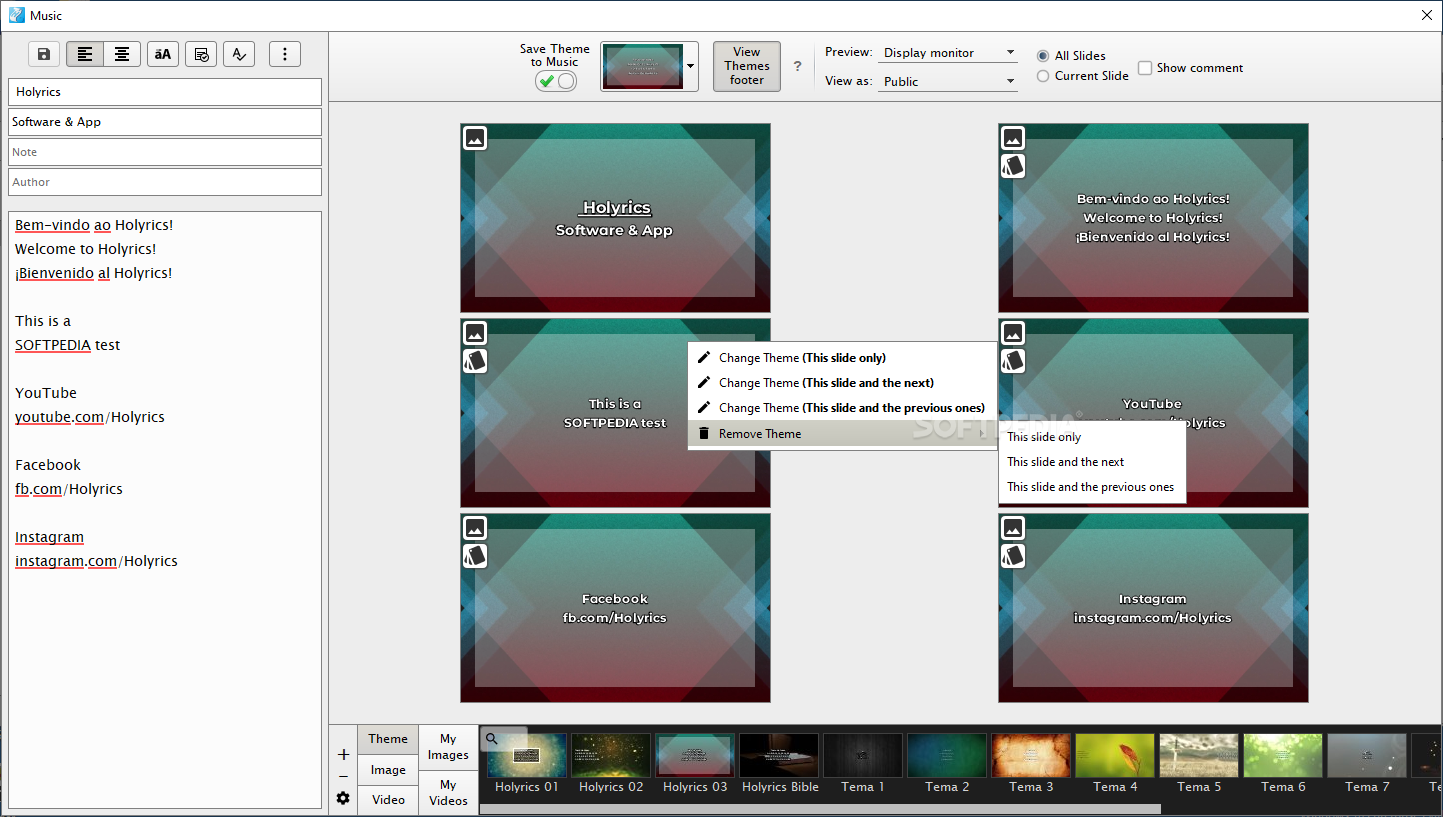Pick submenu item This slide only
This screenshot has height=817, width=1443.
pos(1092,437)
